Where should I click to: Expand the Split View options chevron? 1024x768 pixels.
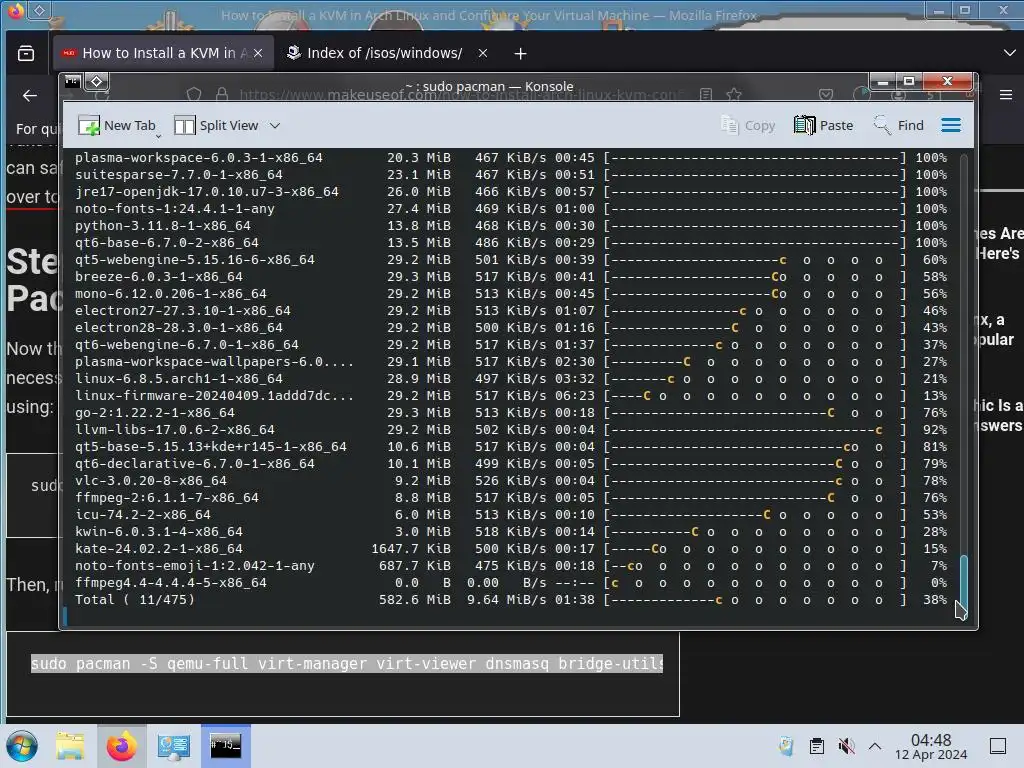tap(275, 125)
